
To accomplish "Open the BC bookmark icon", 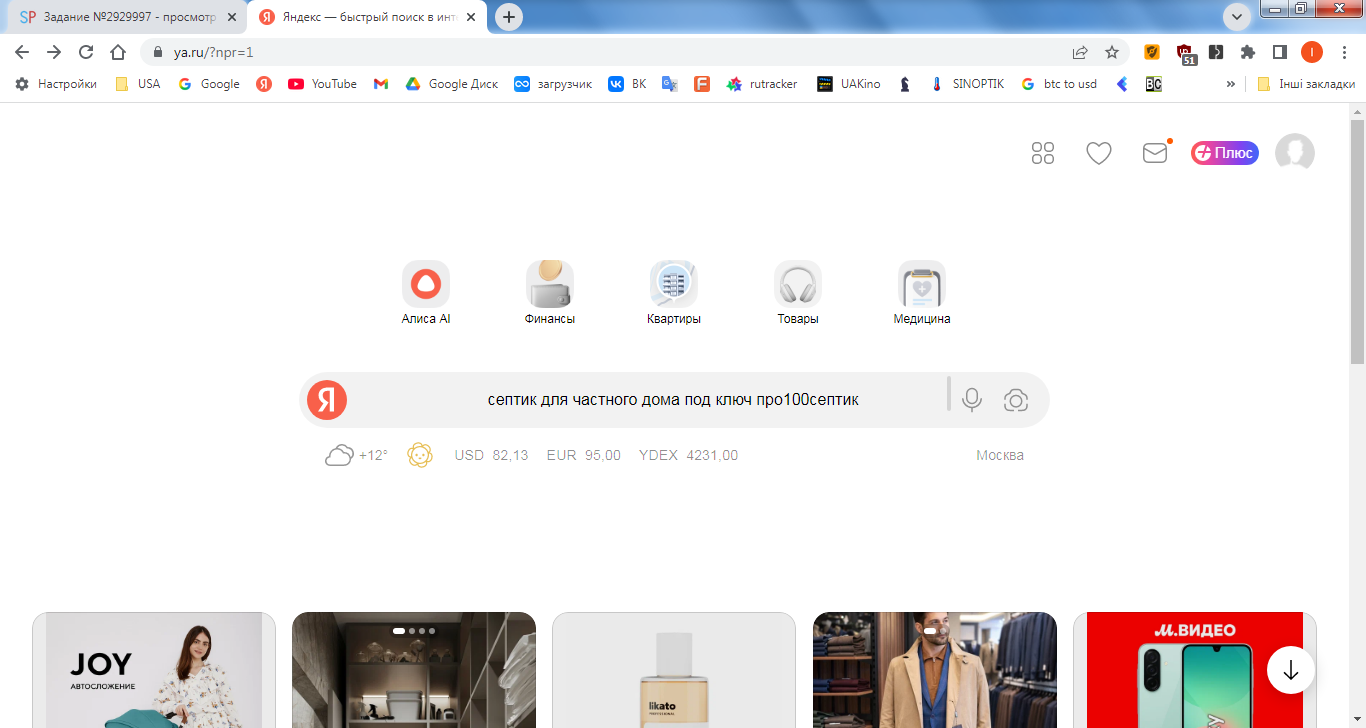I will (1153, 84).
